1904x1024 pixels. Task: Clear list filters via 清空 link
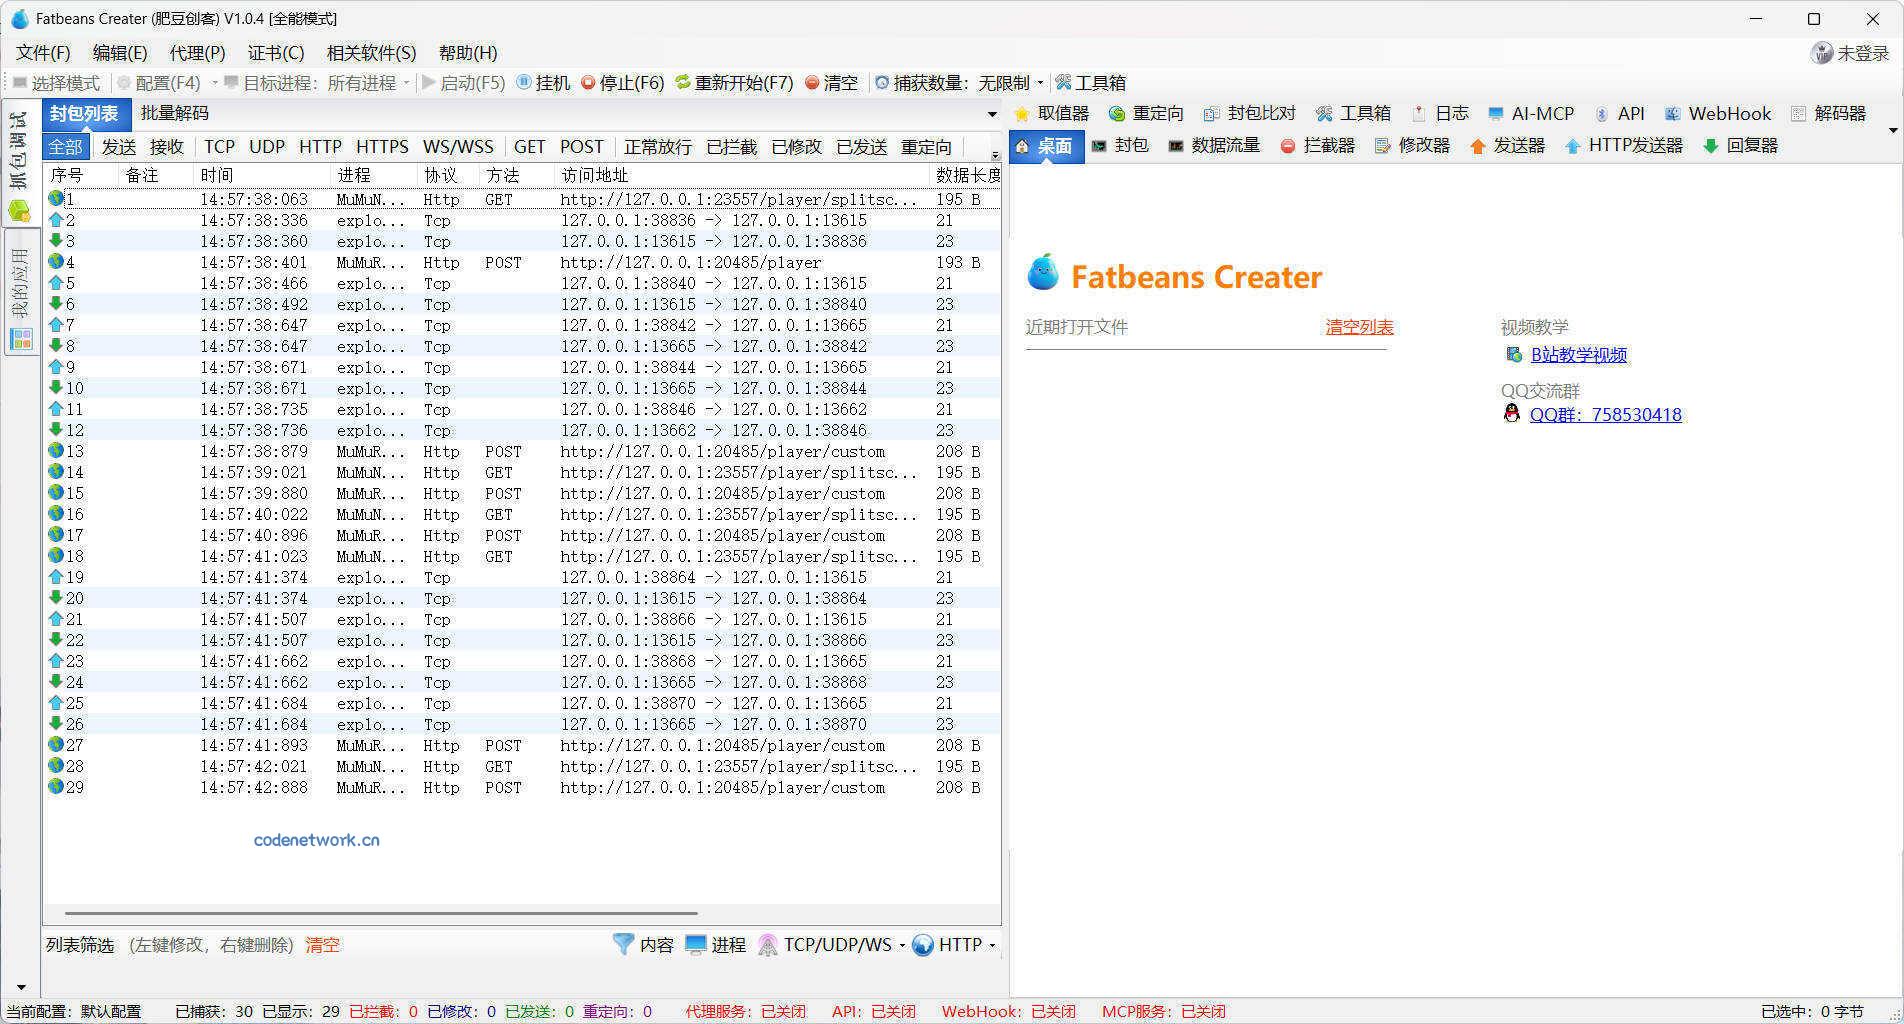[322, 945]
